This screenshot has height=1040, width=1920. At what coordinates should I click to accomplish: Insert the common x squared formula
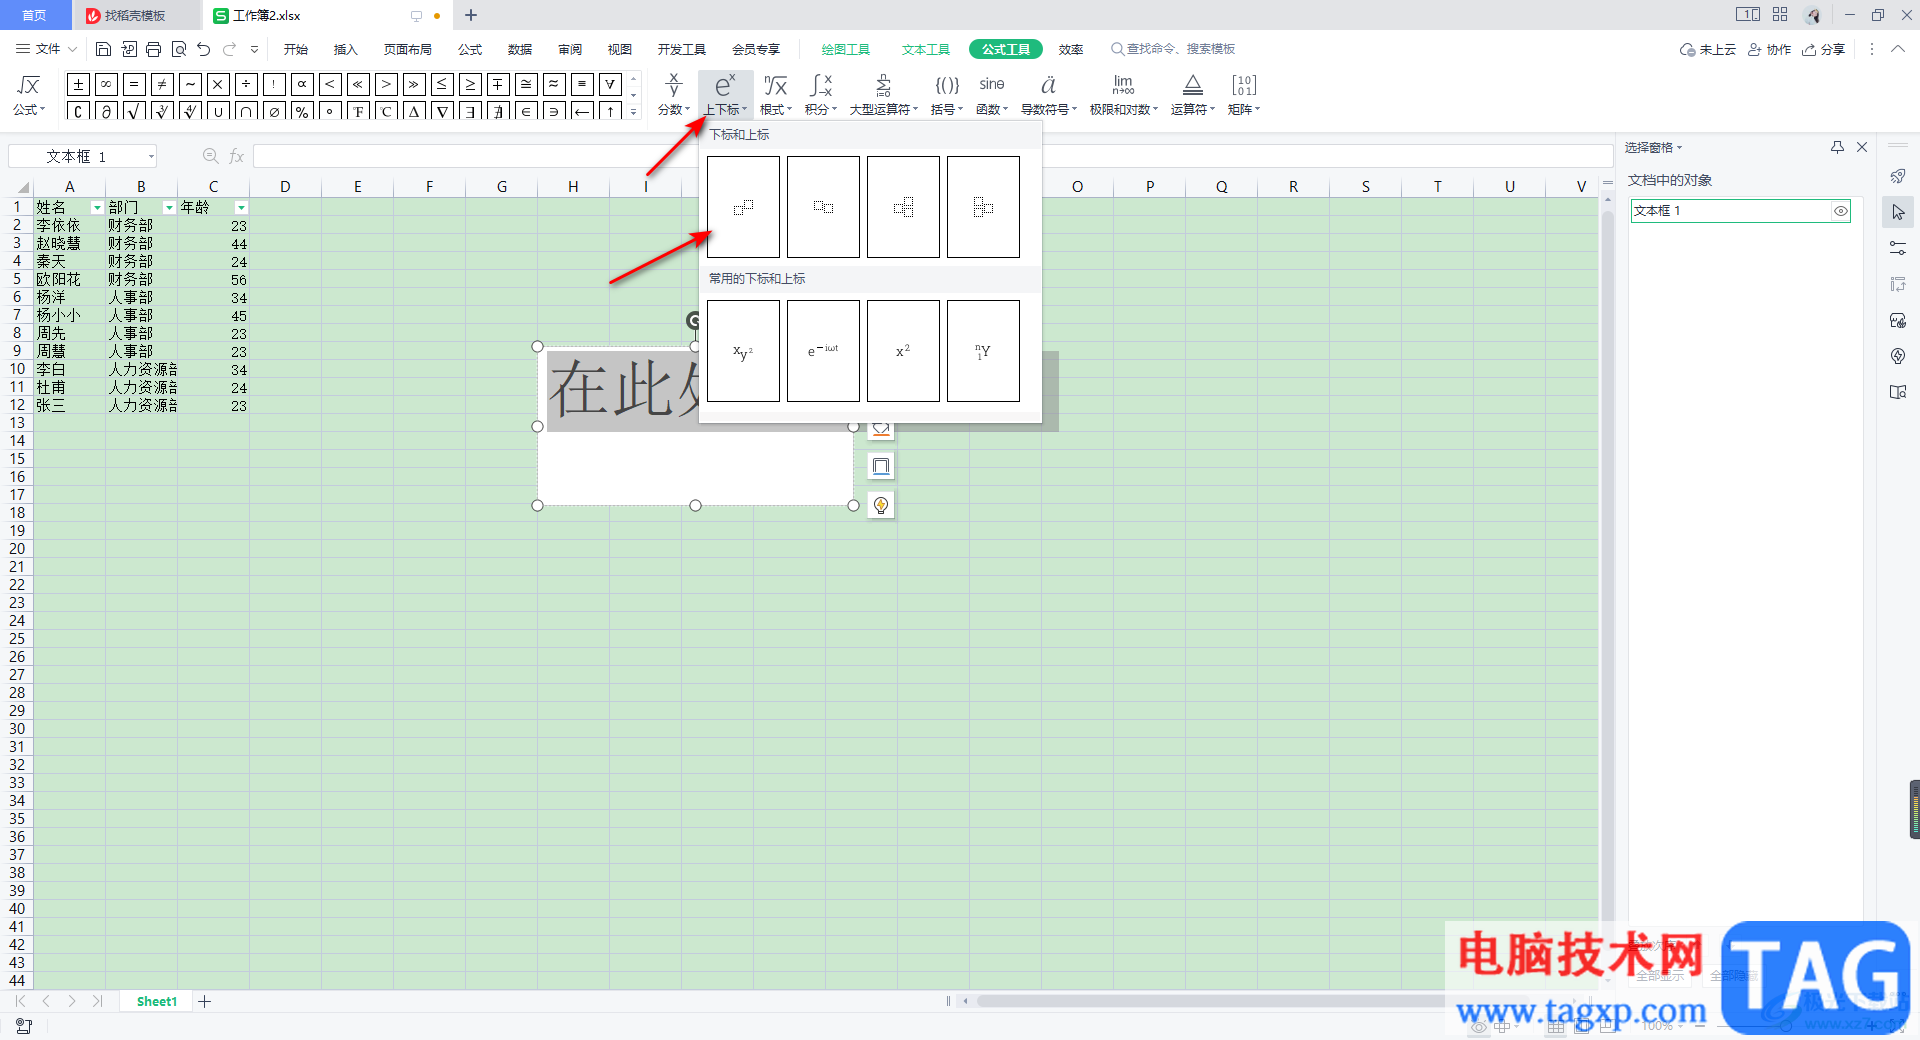tap(903, 351)
